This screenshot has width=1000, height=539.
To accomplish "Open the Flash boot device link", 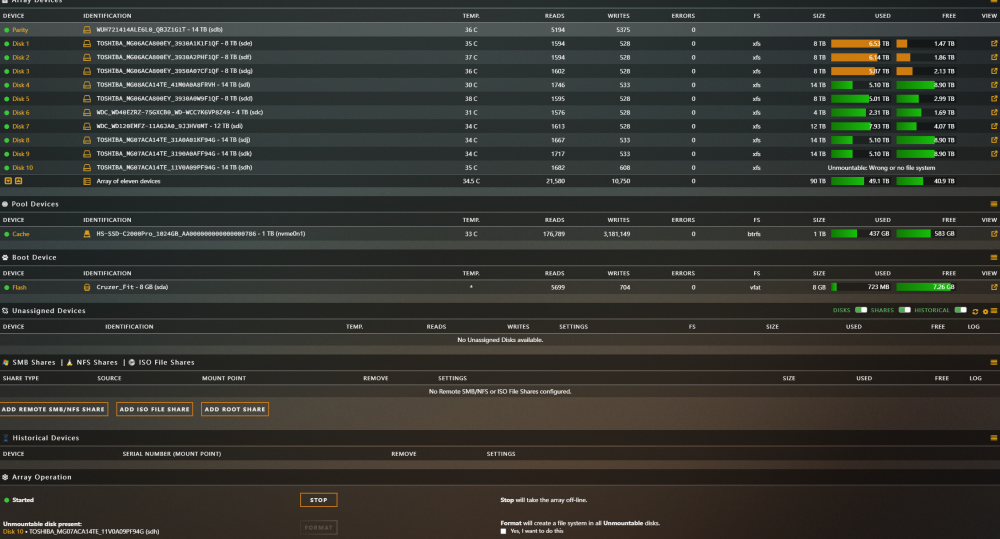I will pyautogui.click(x=19, y=288).
